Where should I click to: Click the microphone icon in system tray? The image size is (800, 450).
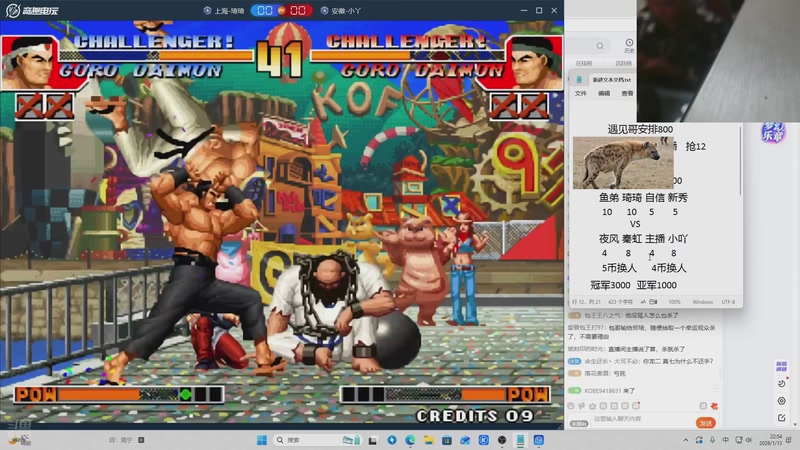[712, 440]
